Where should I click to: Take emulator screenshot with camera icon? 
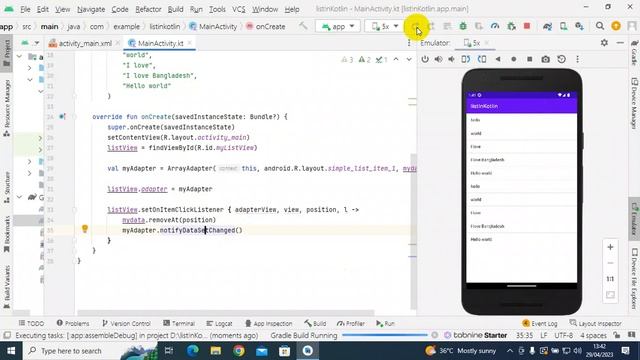coord(545,59)
